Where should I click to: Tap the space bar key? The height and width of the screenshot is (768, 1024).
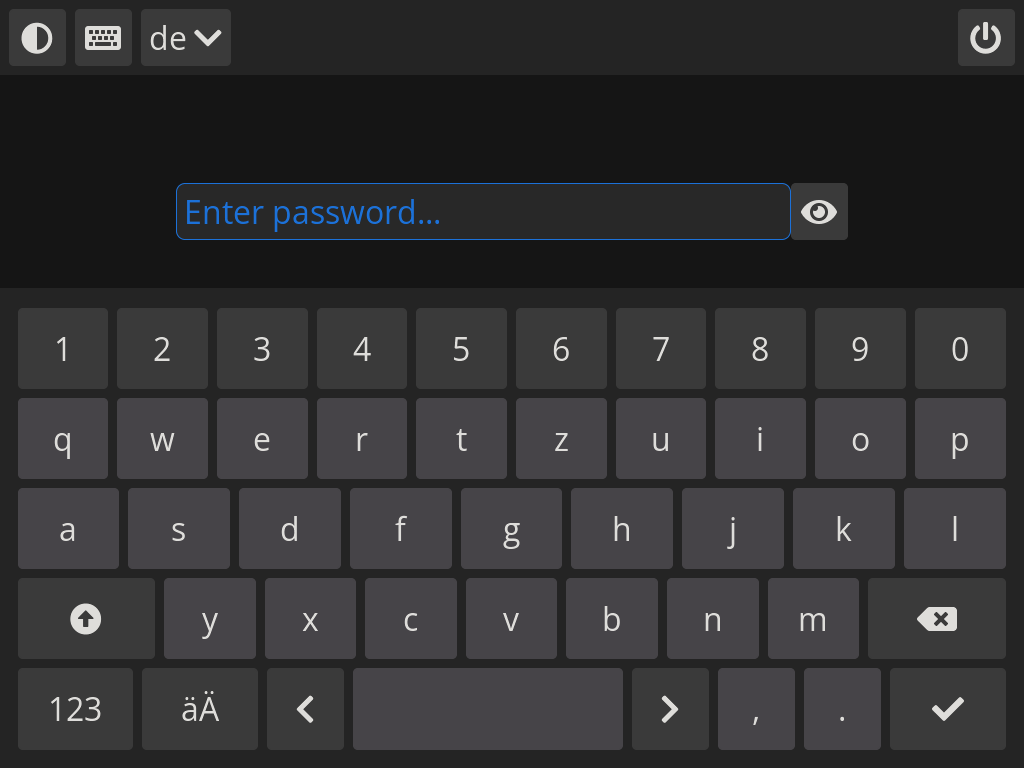point(488,709)
